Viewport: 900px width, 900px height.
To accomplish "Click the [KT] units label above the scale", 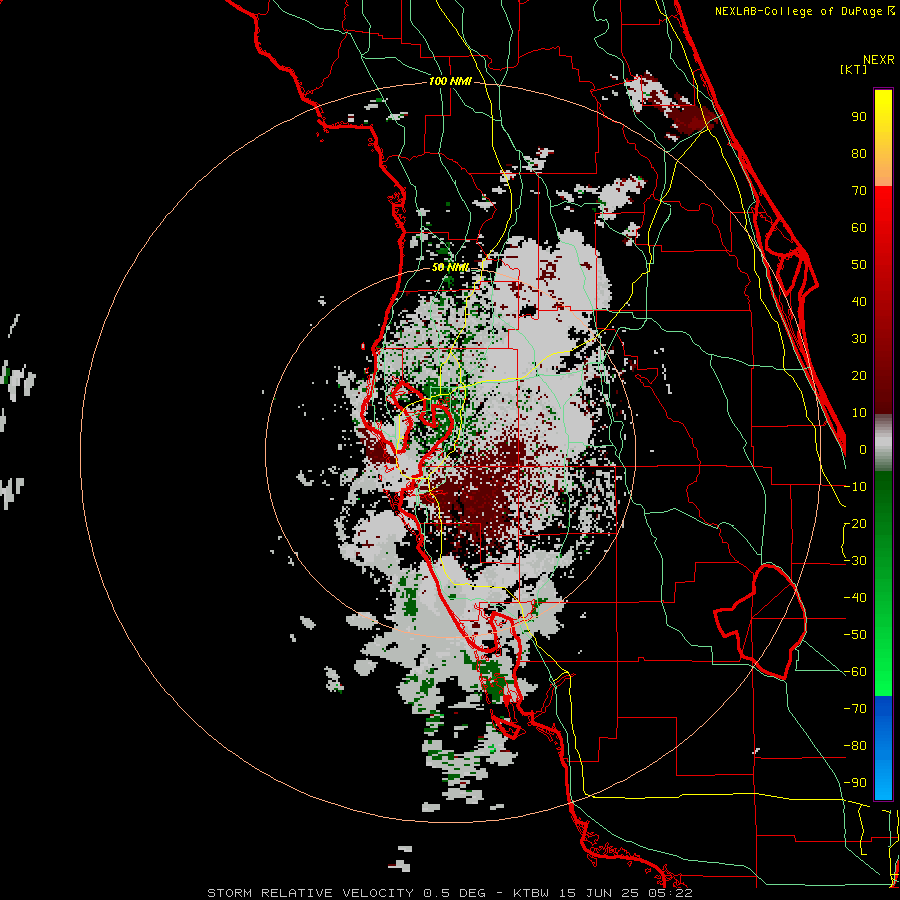I will click(854, 69).
